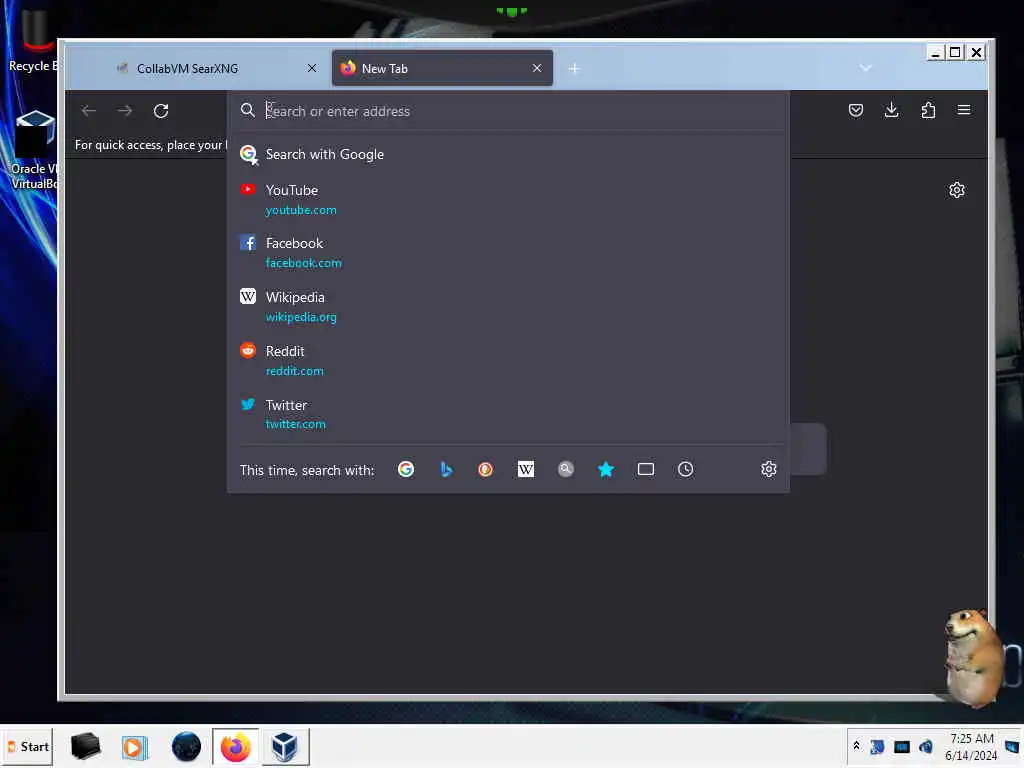Open a new tab with plus button
This screenshot has width=1024, height=768.
[x=574, y=69]
